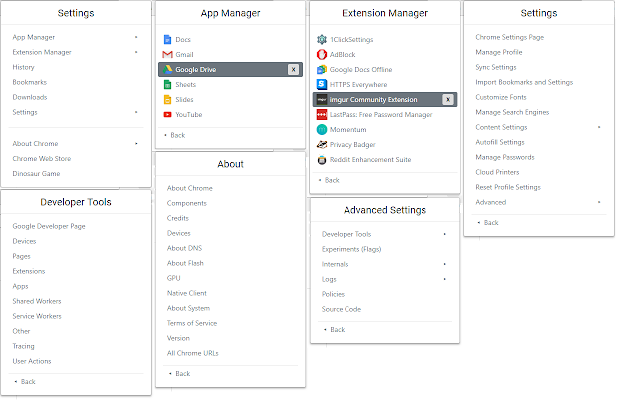Expand the App Manager submenu arrow
The height and width of the screenshot is (400, 640).
tap(136, 37)
